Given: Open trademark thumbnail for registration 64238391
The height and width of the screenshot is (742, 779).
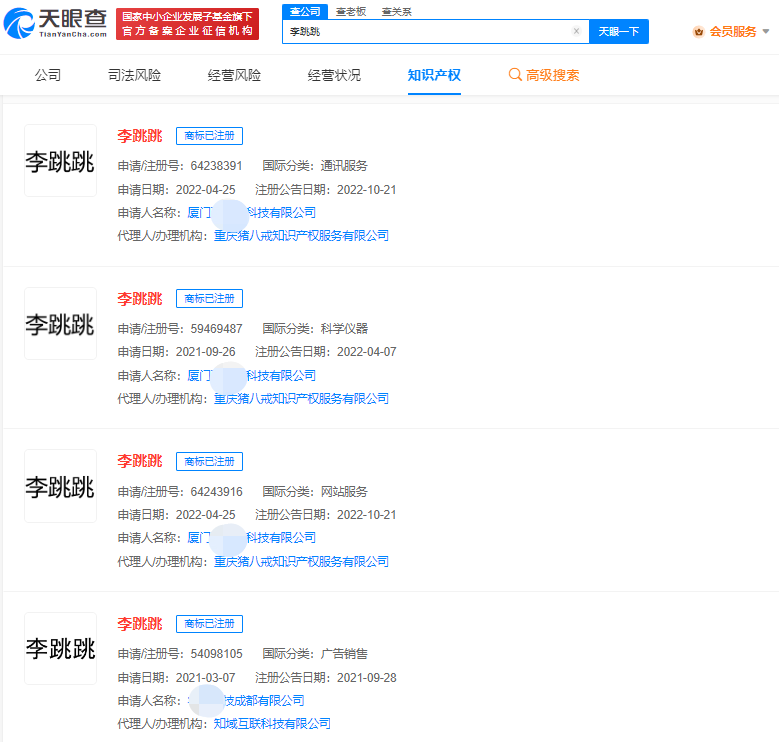Looking at the screenshot, I should tap(60, 160).
